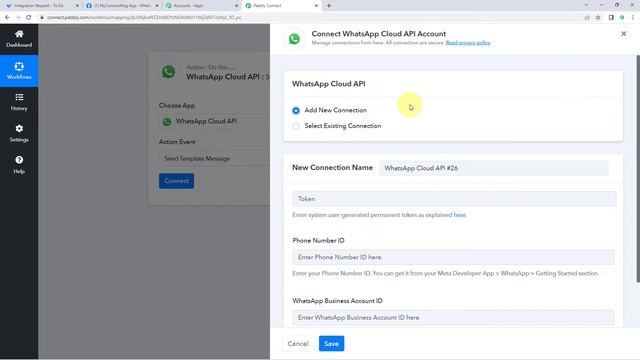Click the 'WhatsApp Business Account ID' label
This screenshot has width=640, height=360.
[337, 301]
